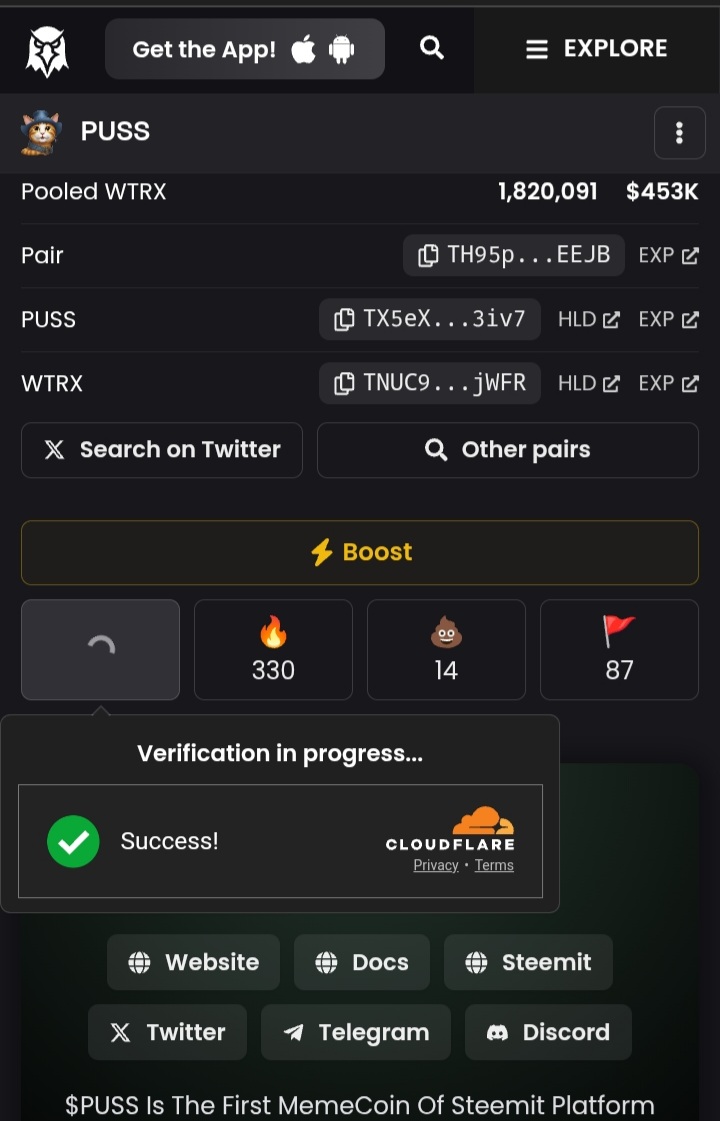Click the DEX Screener owl logo

pyautogui.click(x=46, y=50)
